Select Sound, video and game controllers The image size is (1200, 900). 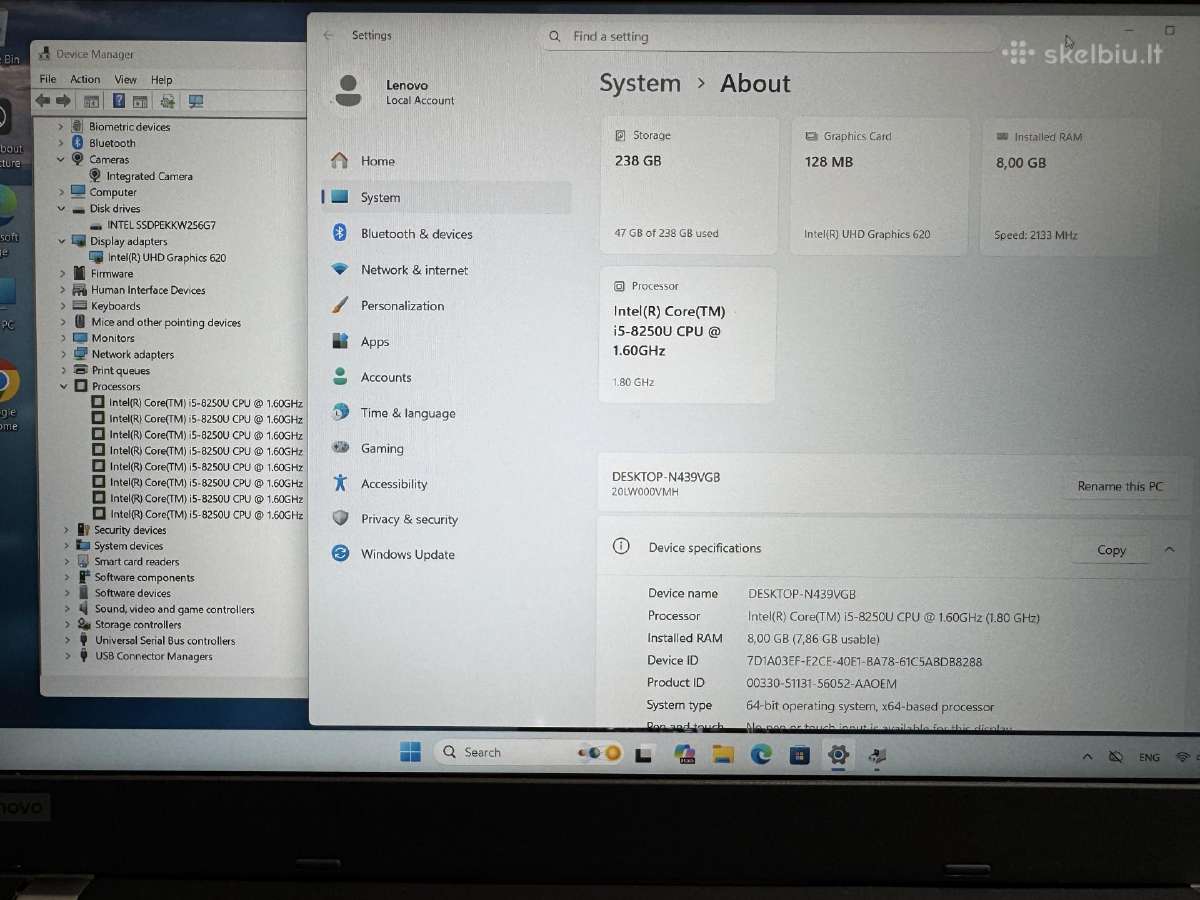pos(174,609)
